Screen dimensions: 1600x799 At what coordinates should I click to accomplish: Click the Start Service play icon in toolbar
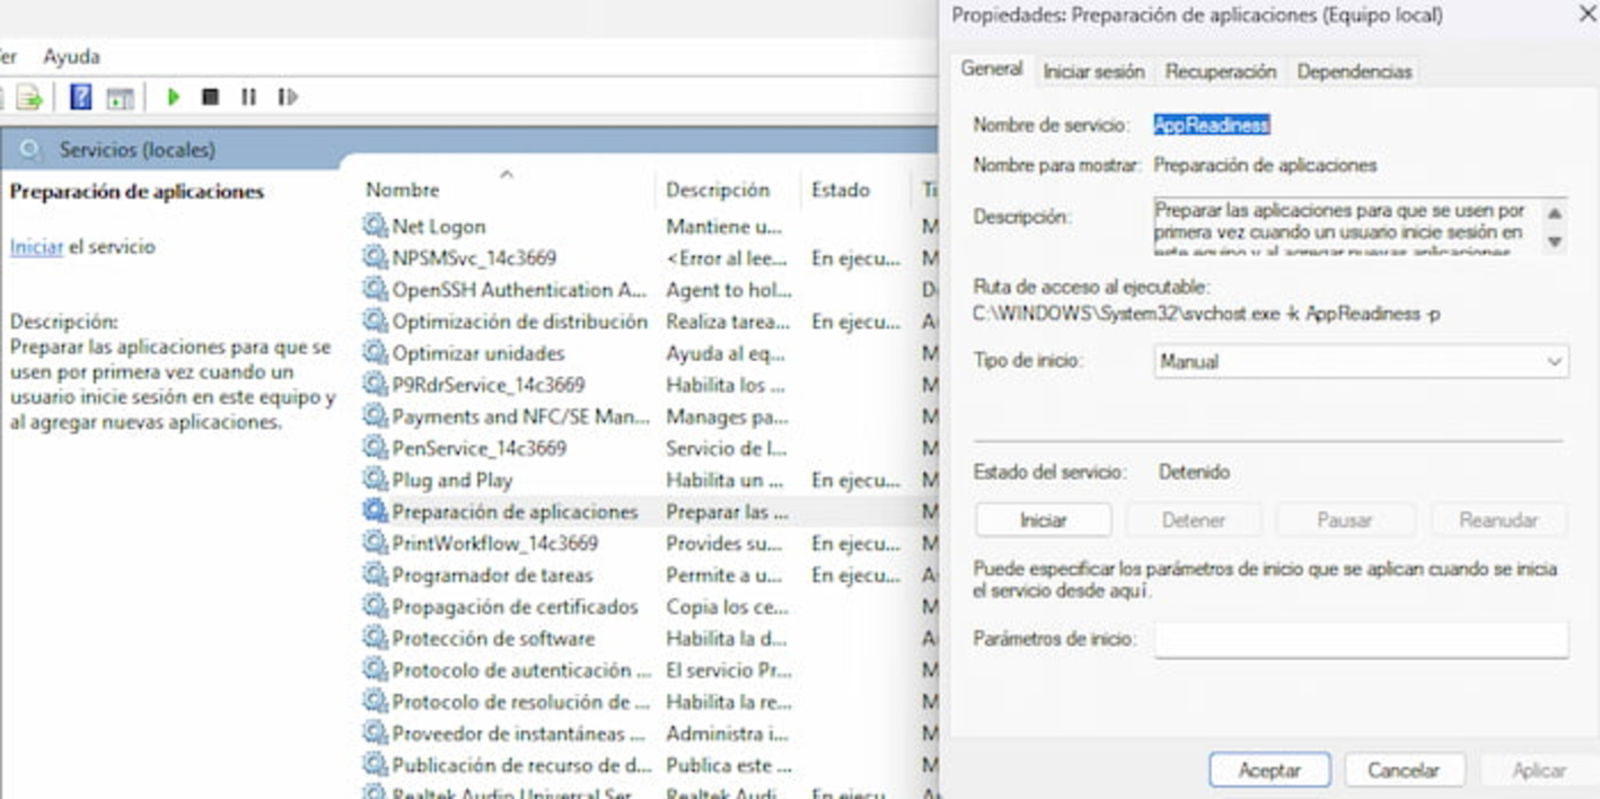(x=173, y=97)
